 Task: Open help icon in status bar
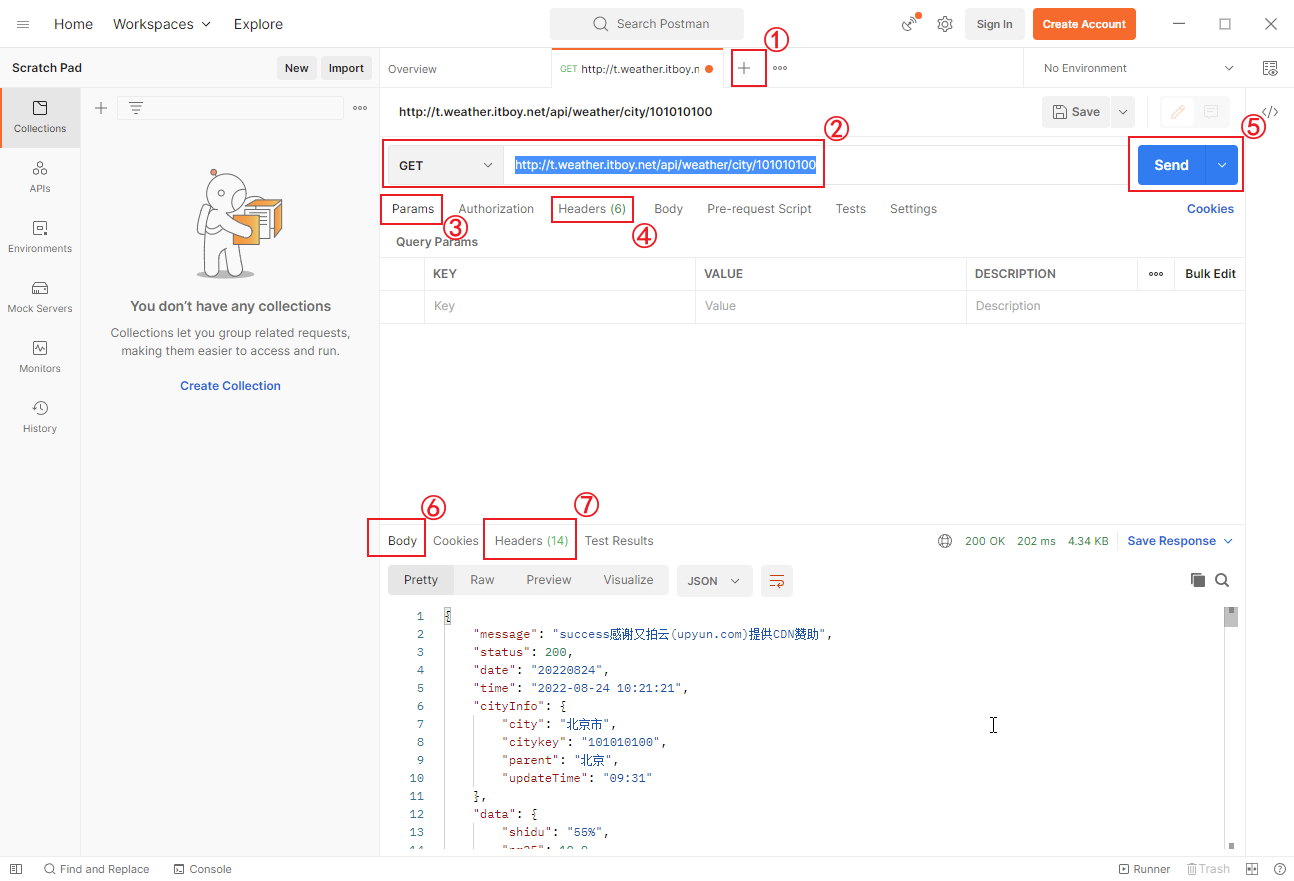click(1279, 869)
